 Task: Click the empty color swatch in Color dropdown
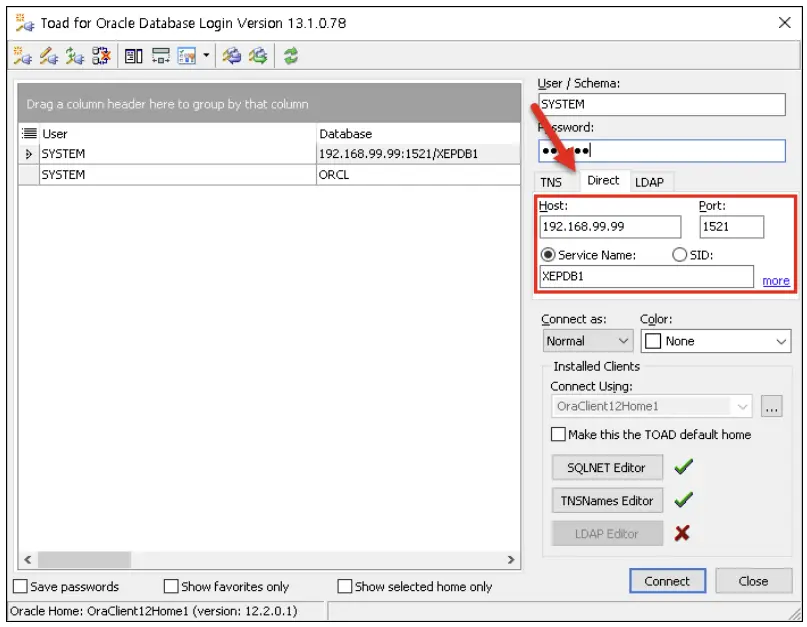tap(653, 341)
